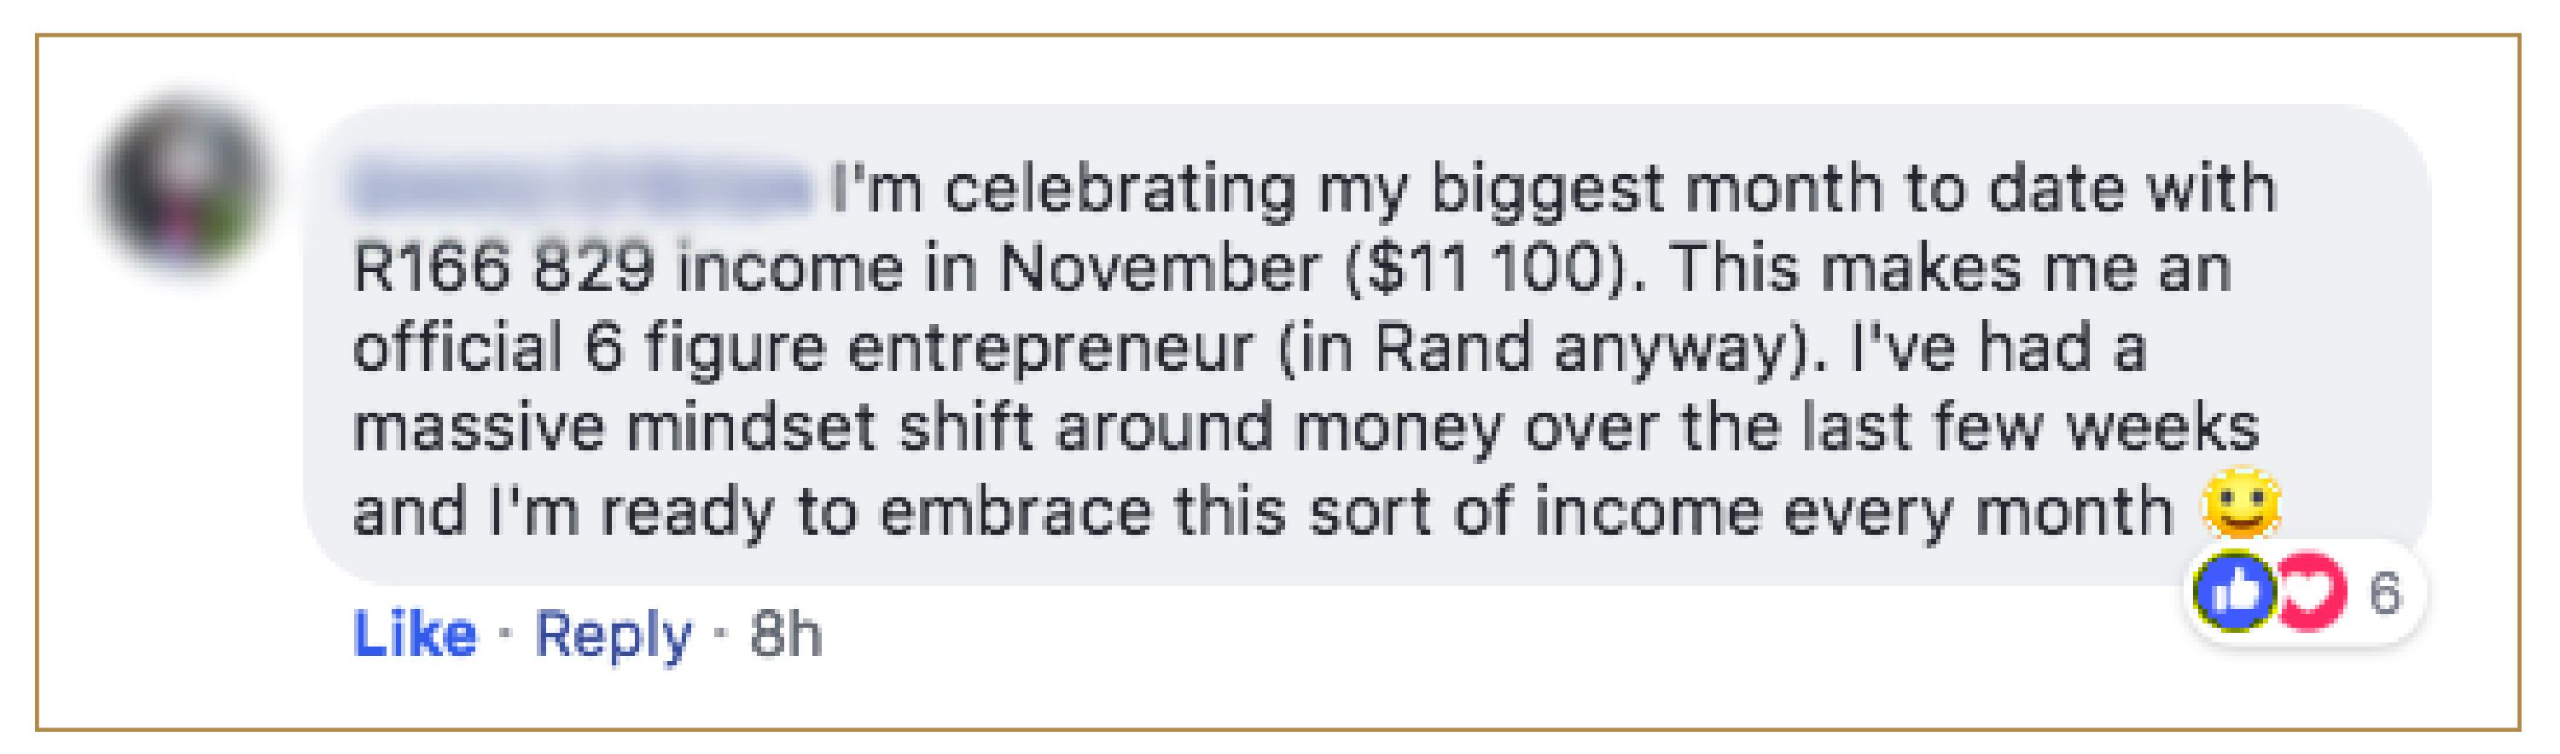This screenshot has width=2560, height=754.
Task: Reply to this comment
Action: [613, 634]
